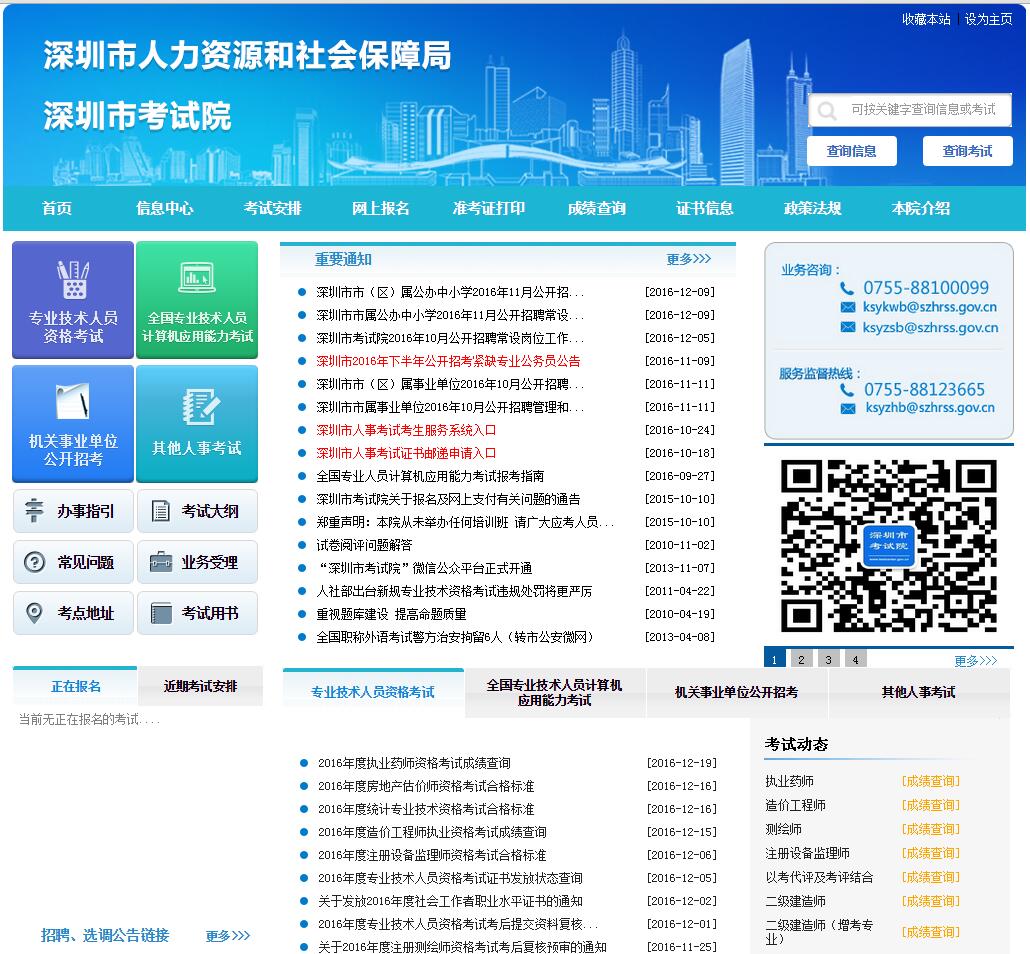
Task: Open 深圳市2016年下半年公开招考紧缺专业公务员公告 notice
Action: click(448, 361)
